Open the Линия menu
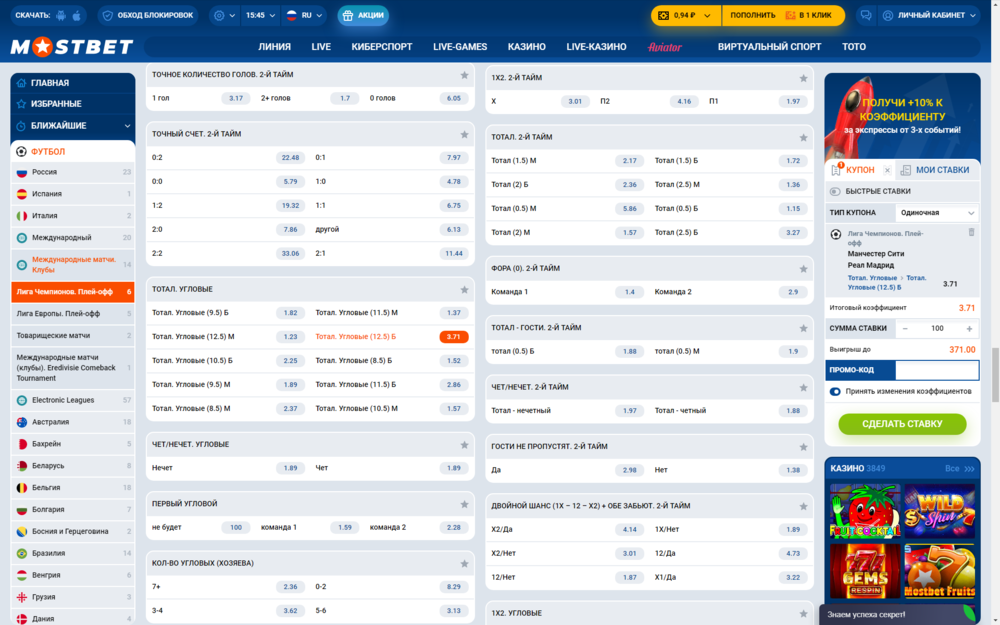This screenshot has height=625, width=1000. coord(274,47)
